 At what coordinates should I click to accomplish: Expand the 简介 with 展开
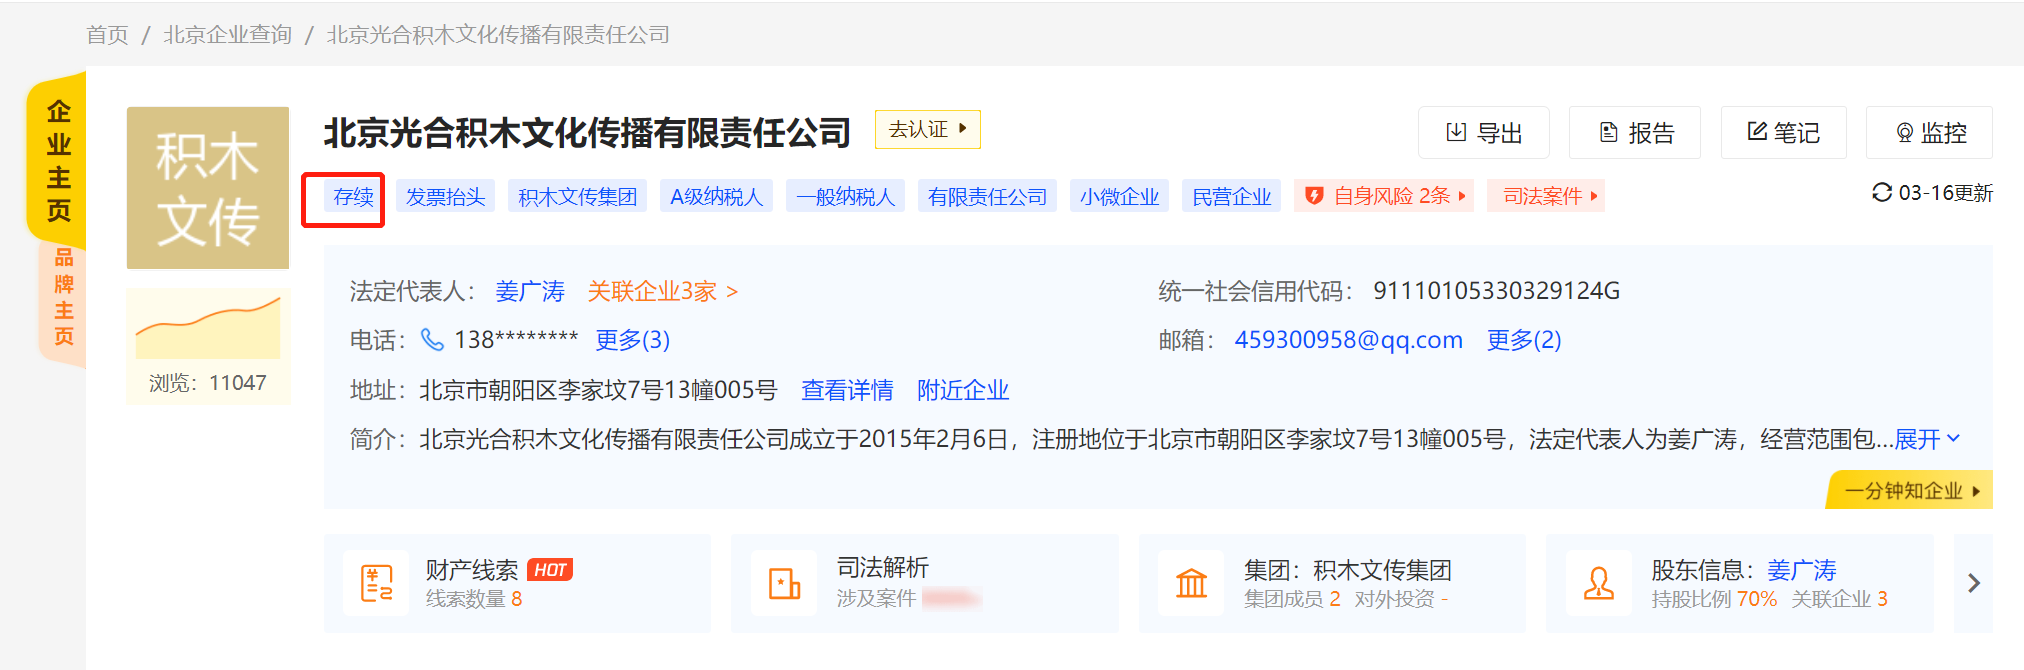tap(1928, 439)
